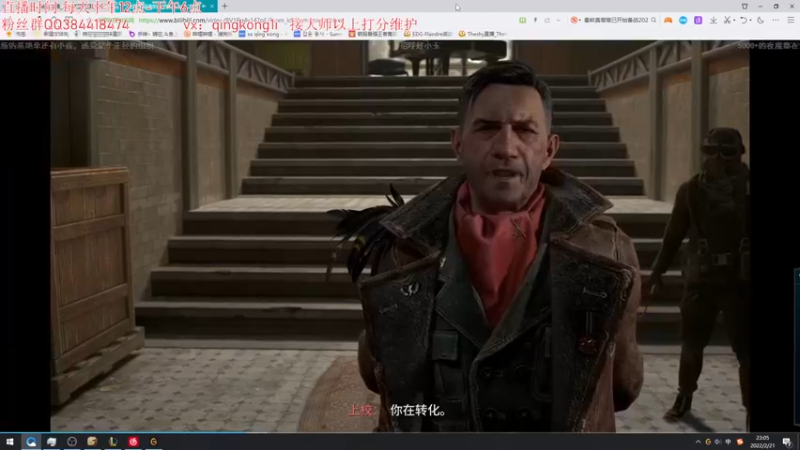Toggle the Chinese input method indicator
The height and width of the screenshot is (450, 800).
[x=729, y=442]
